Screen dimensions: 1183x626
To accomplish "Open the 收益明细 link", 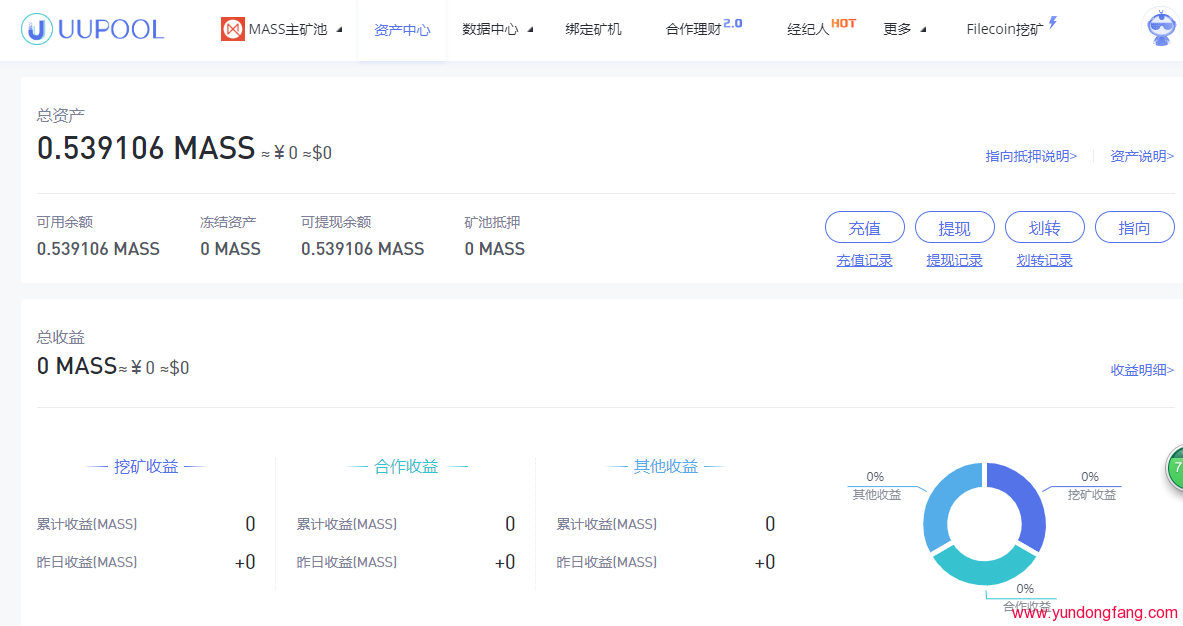I will click(x=1139, y=369).
